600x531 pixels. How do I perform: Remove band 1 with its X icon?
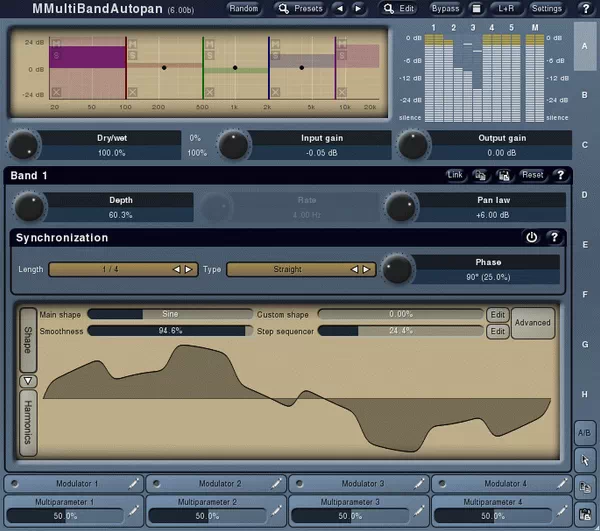coord(56,92)
